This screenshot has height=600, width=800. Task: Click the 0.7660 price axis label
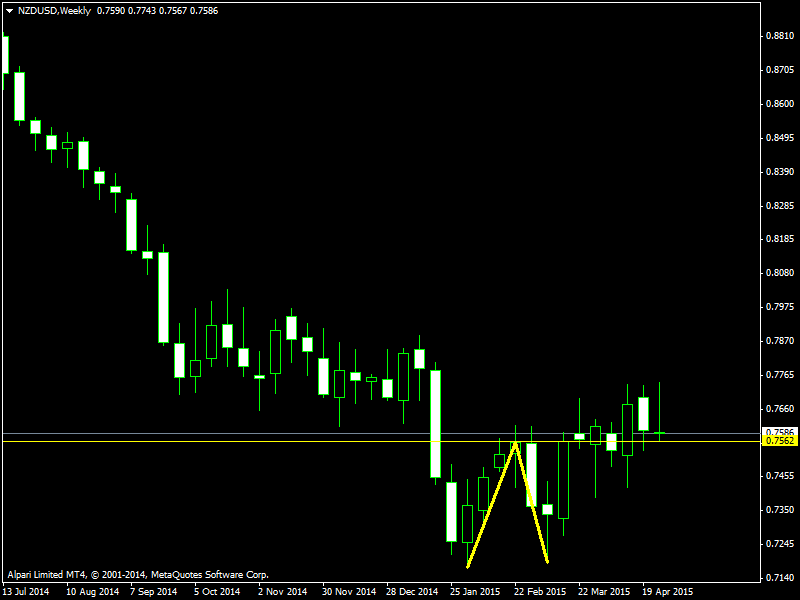click(780, 409)
